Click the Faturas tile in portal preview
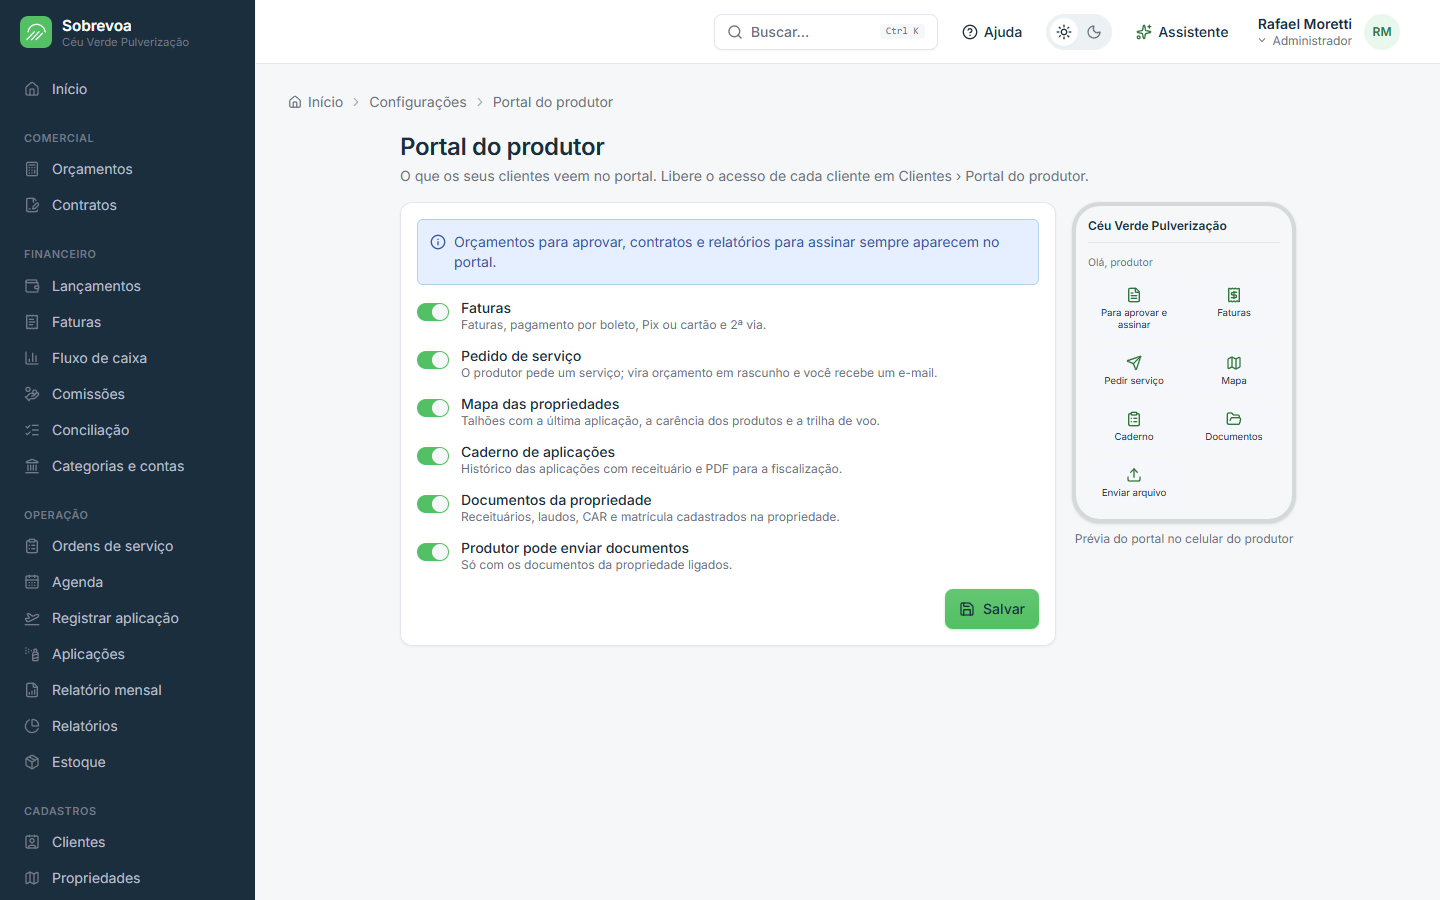 coord(1234,302)
